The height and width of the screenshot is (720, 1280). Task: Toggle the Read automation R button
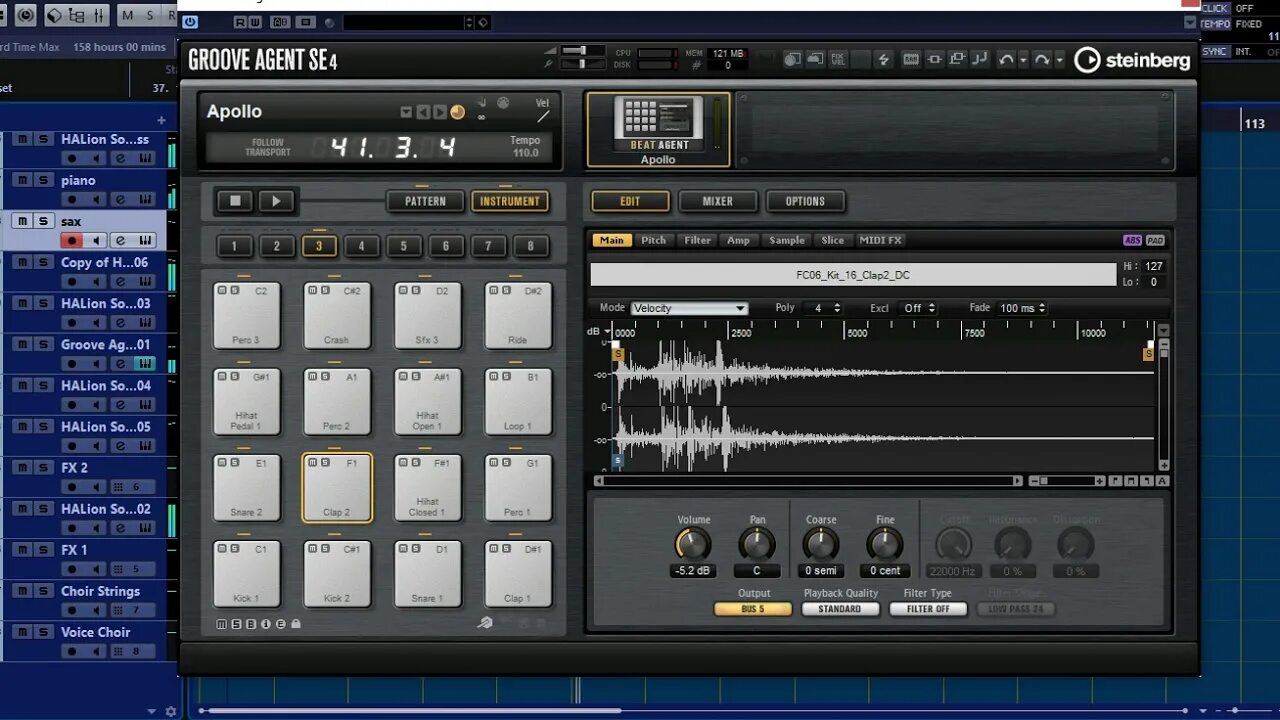(x=240, y=22)
